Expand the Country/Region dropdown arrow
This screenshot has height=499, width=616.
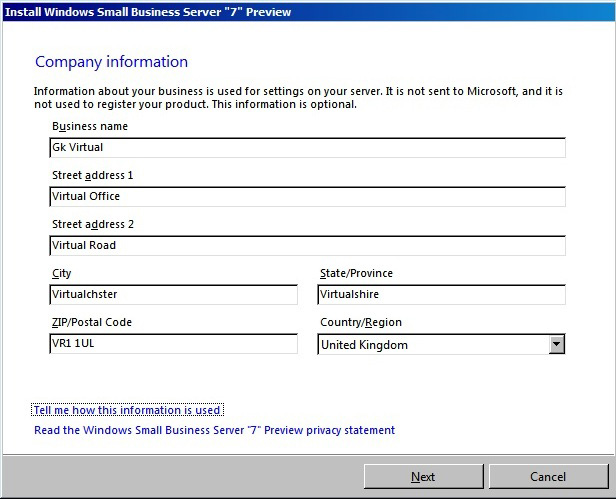pos(557,345)
